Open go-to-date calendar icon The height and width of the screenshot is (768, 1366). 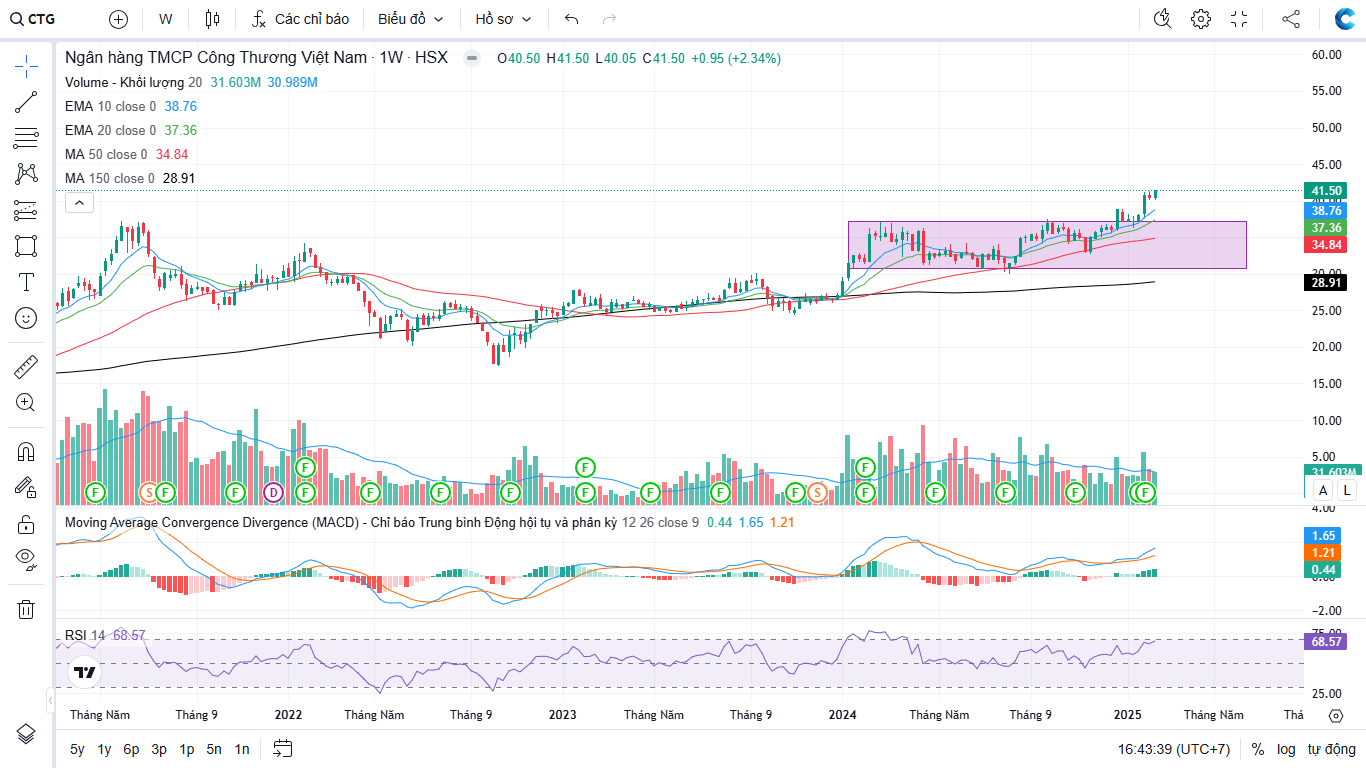click(x=282, y=748)
